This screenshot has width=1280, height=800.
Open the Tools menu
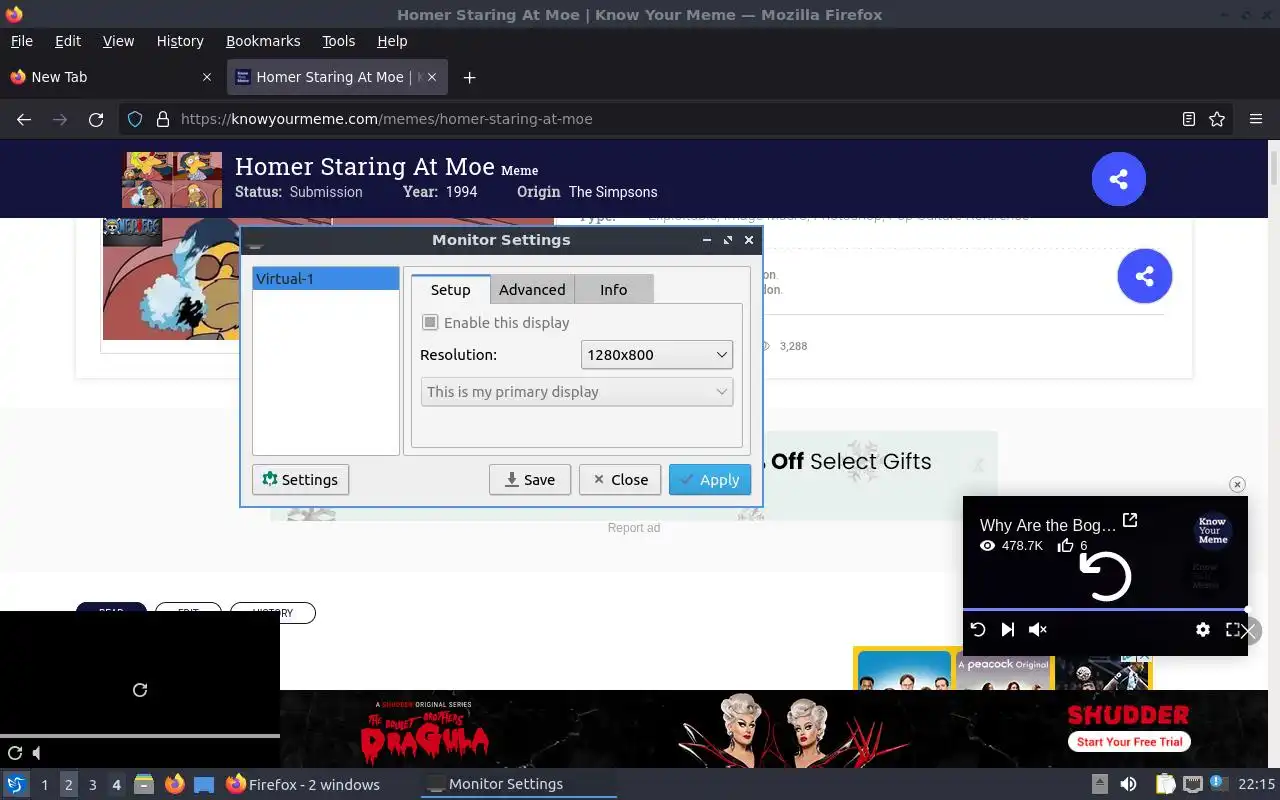(338, 41)
